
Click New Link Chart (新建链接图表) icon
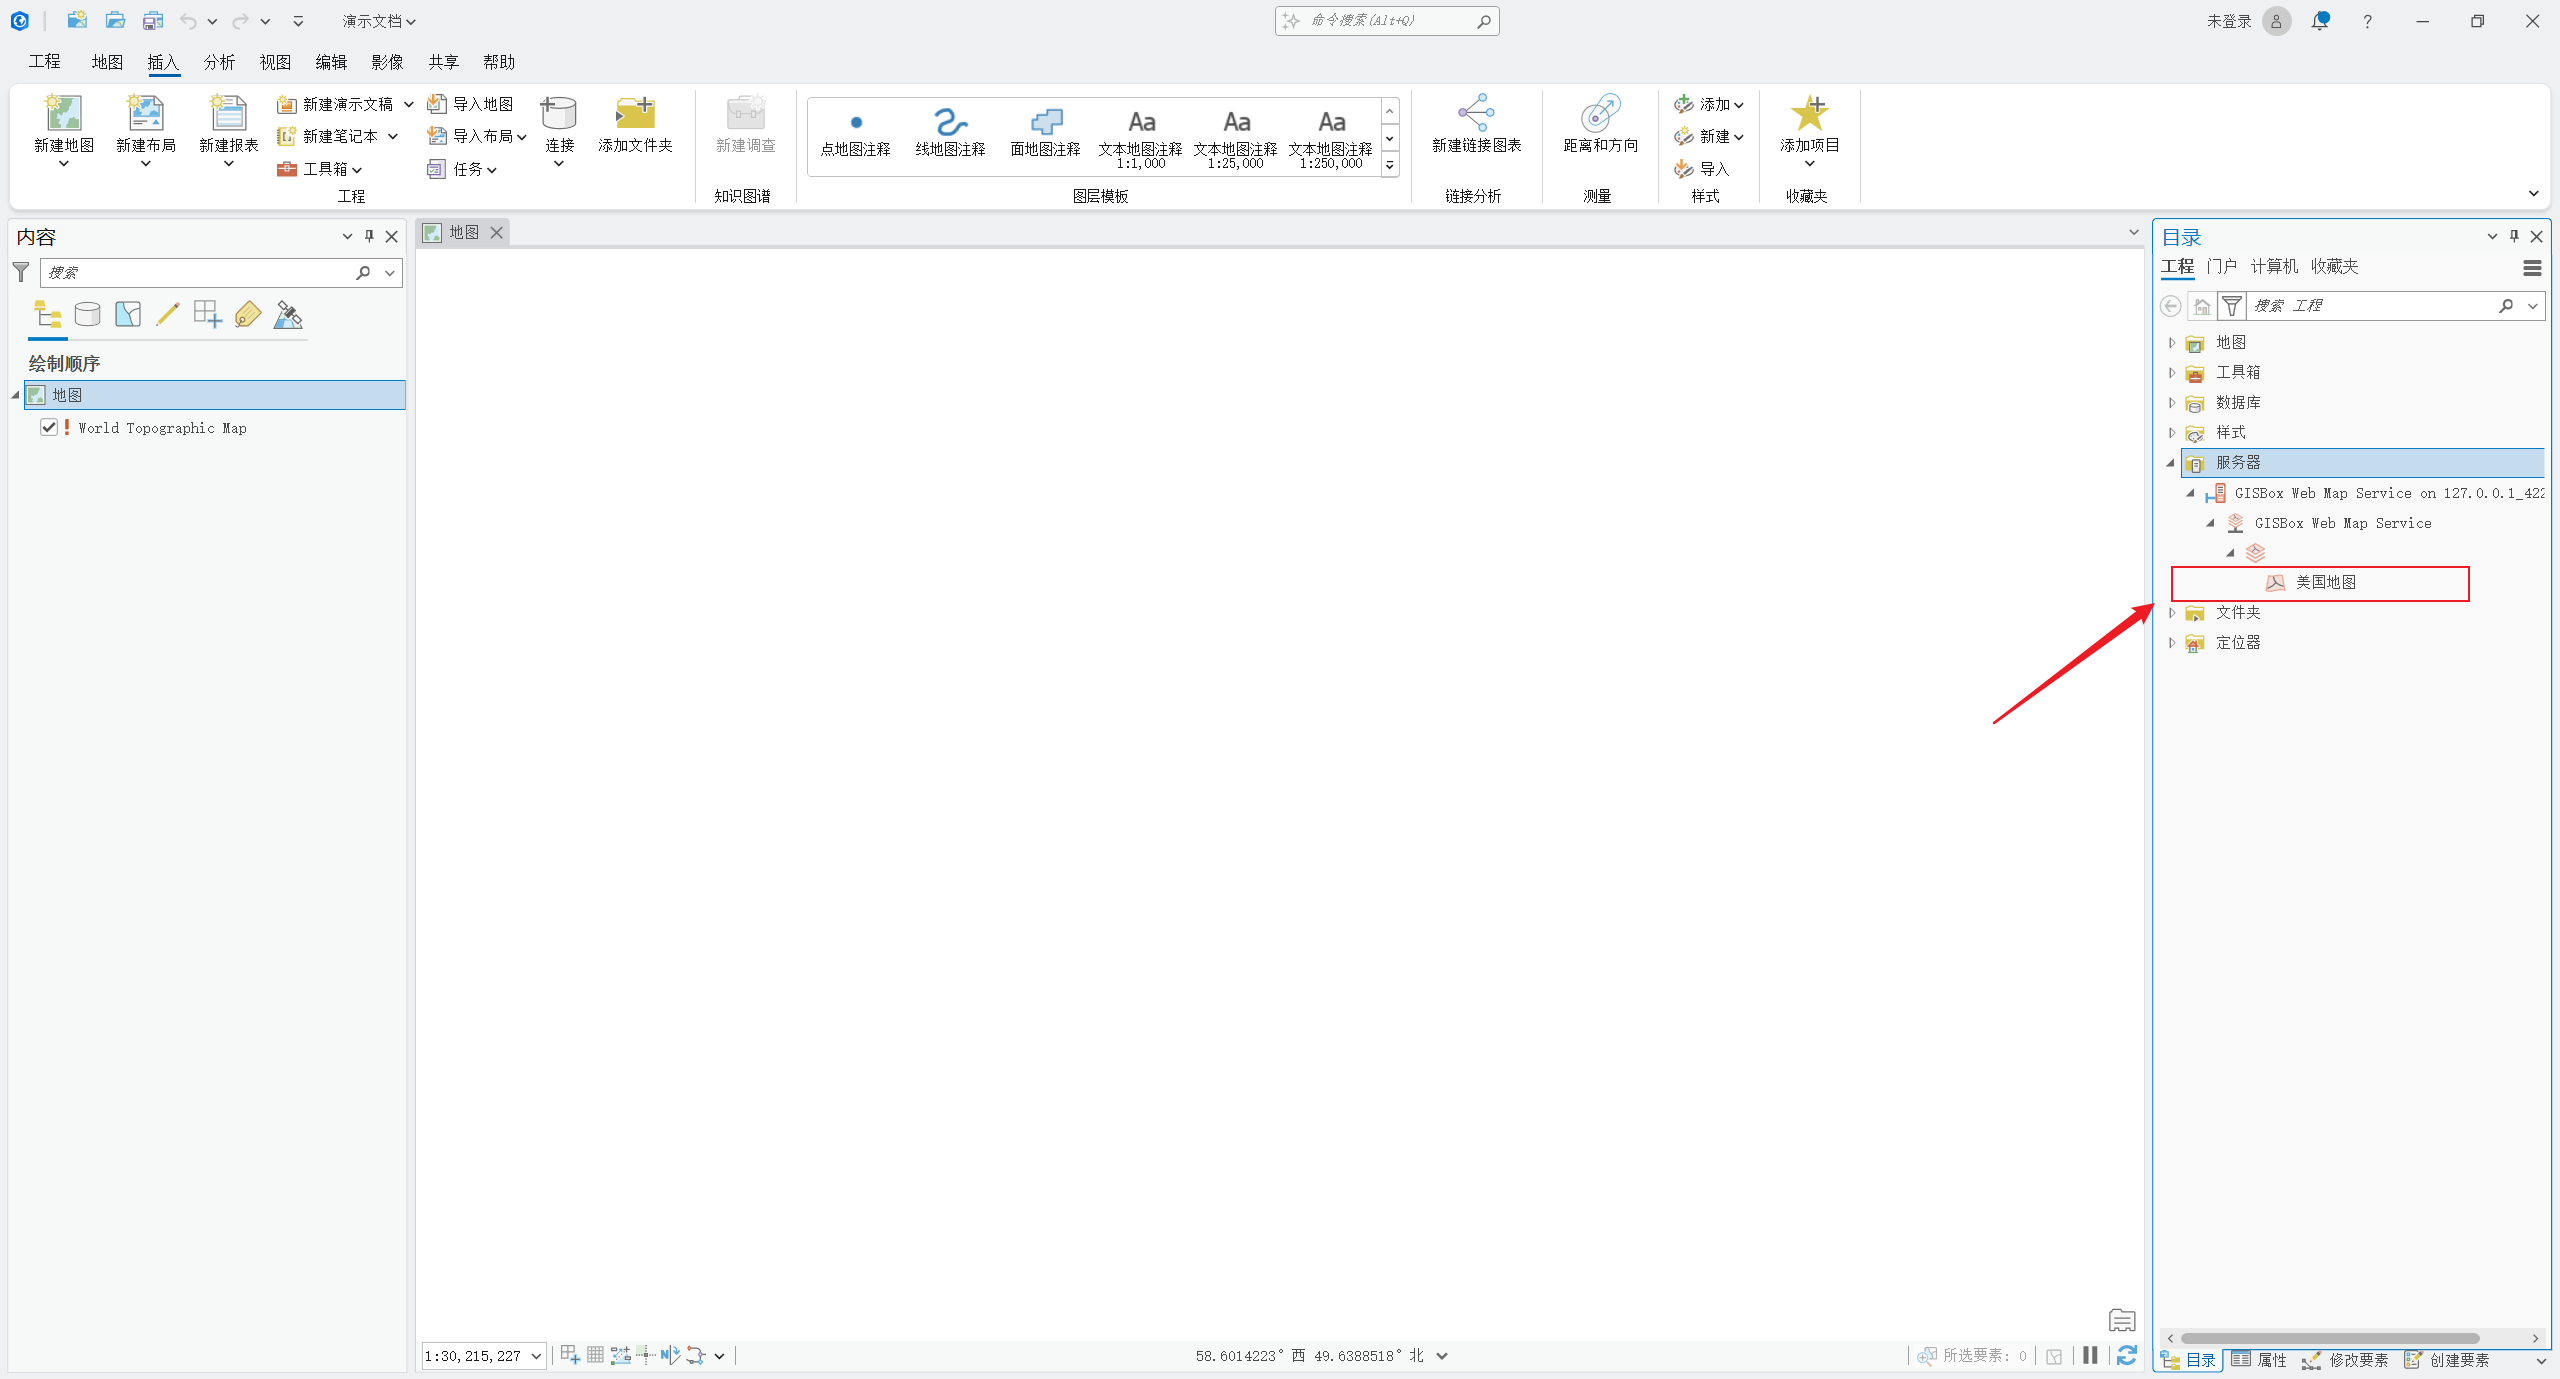[1476, 114]
